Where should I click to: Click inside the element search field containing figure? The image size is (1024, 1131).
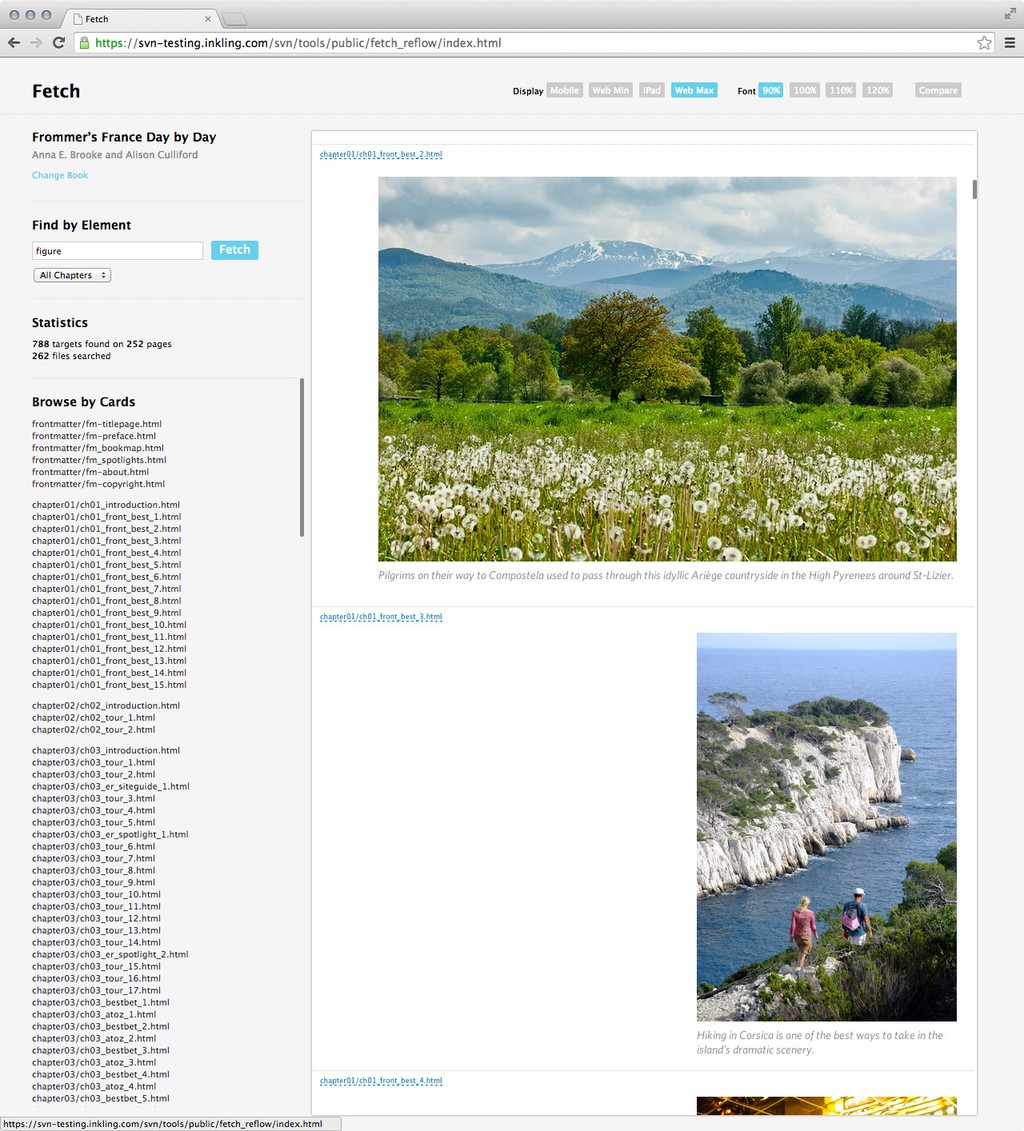point(115,250)
